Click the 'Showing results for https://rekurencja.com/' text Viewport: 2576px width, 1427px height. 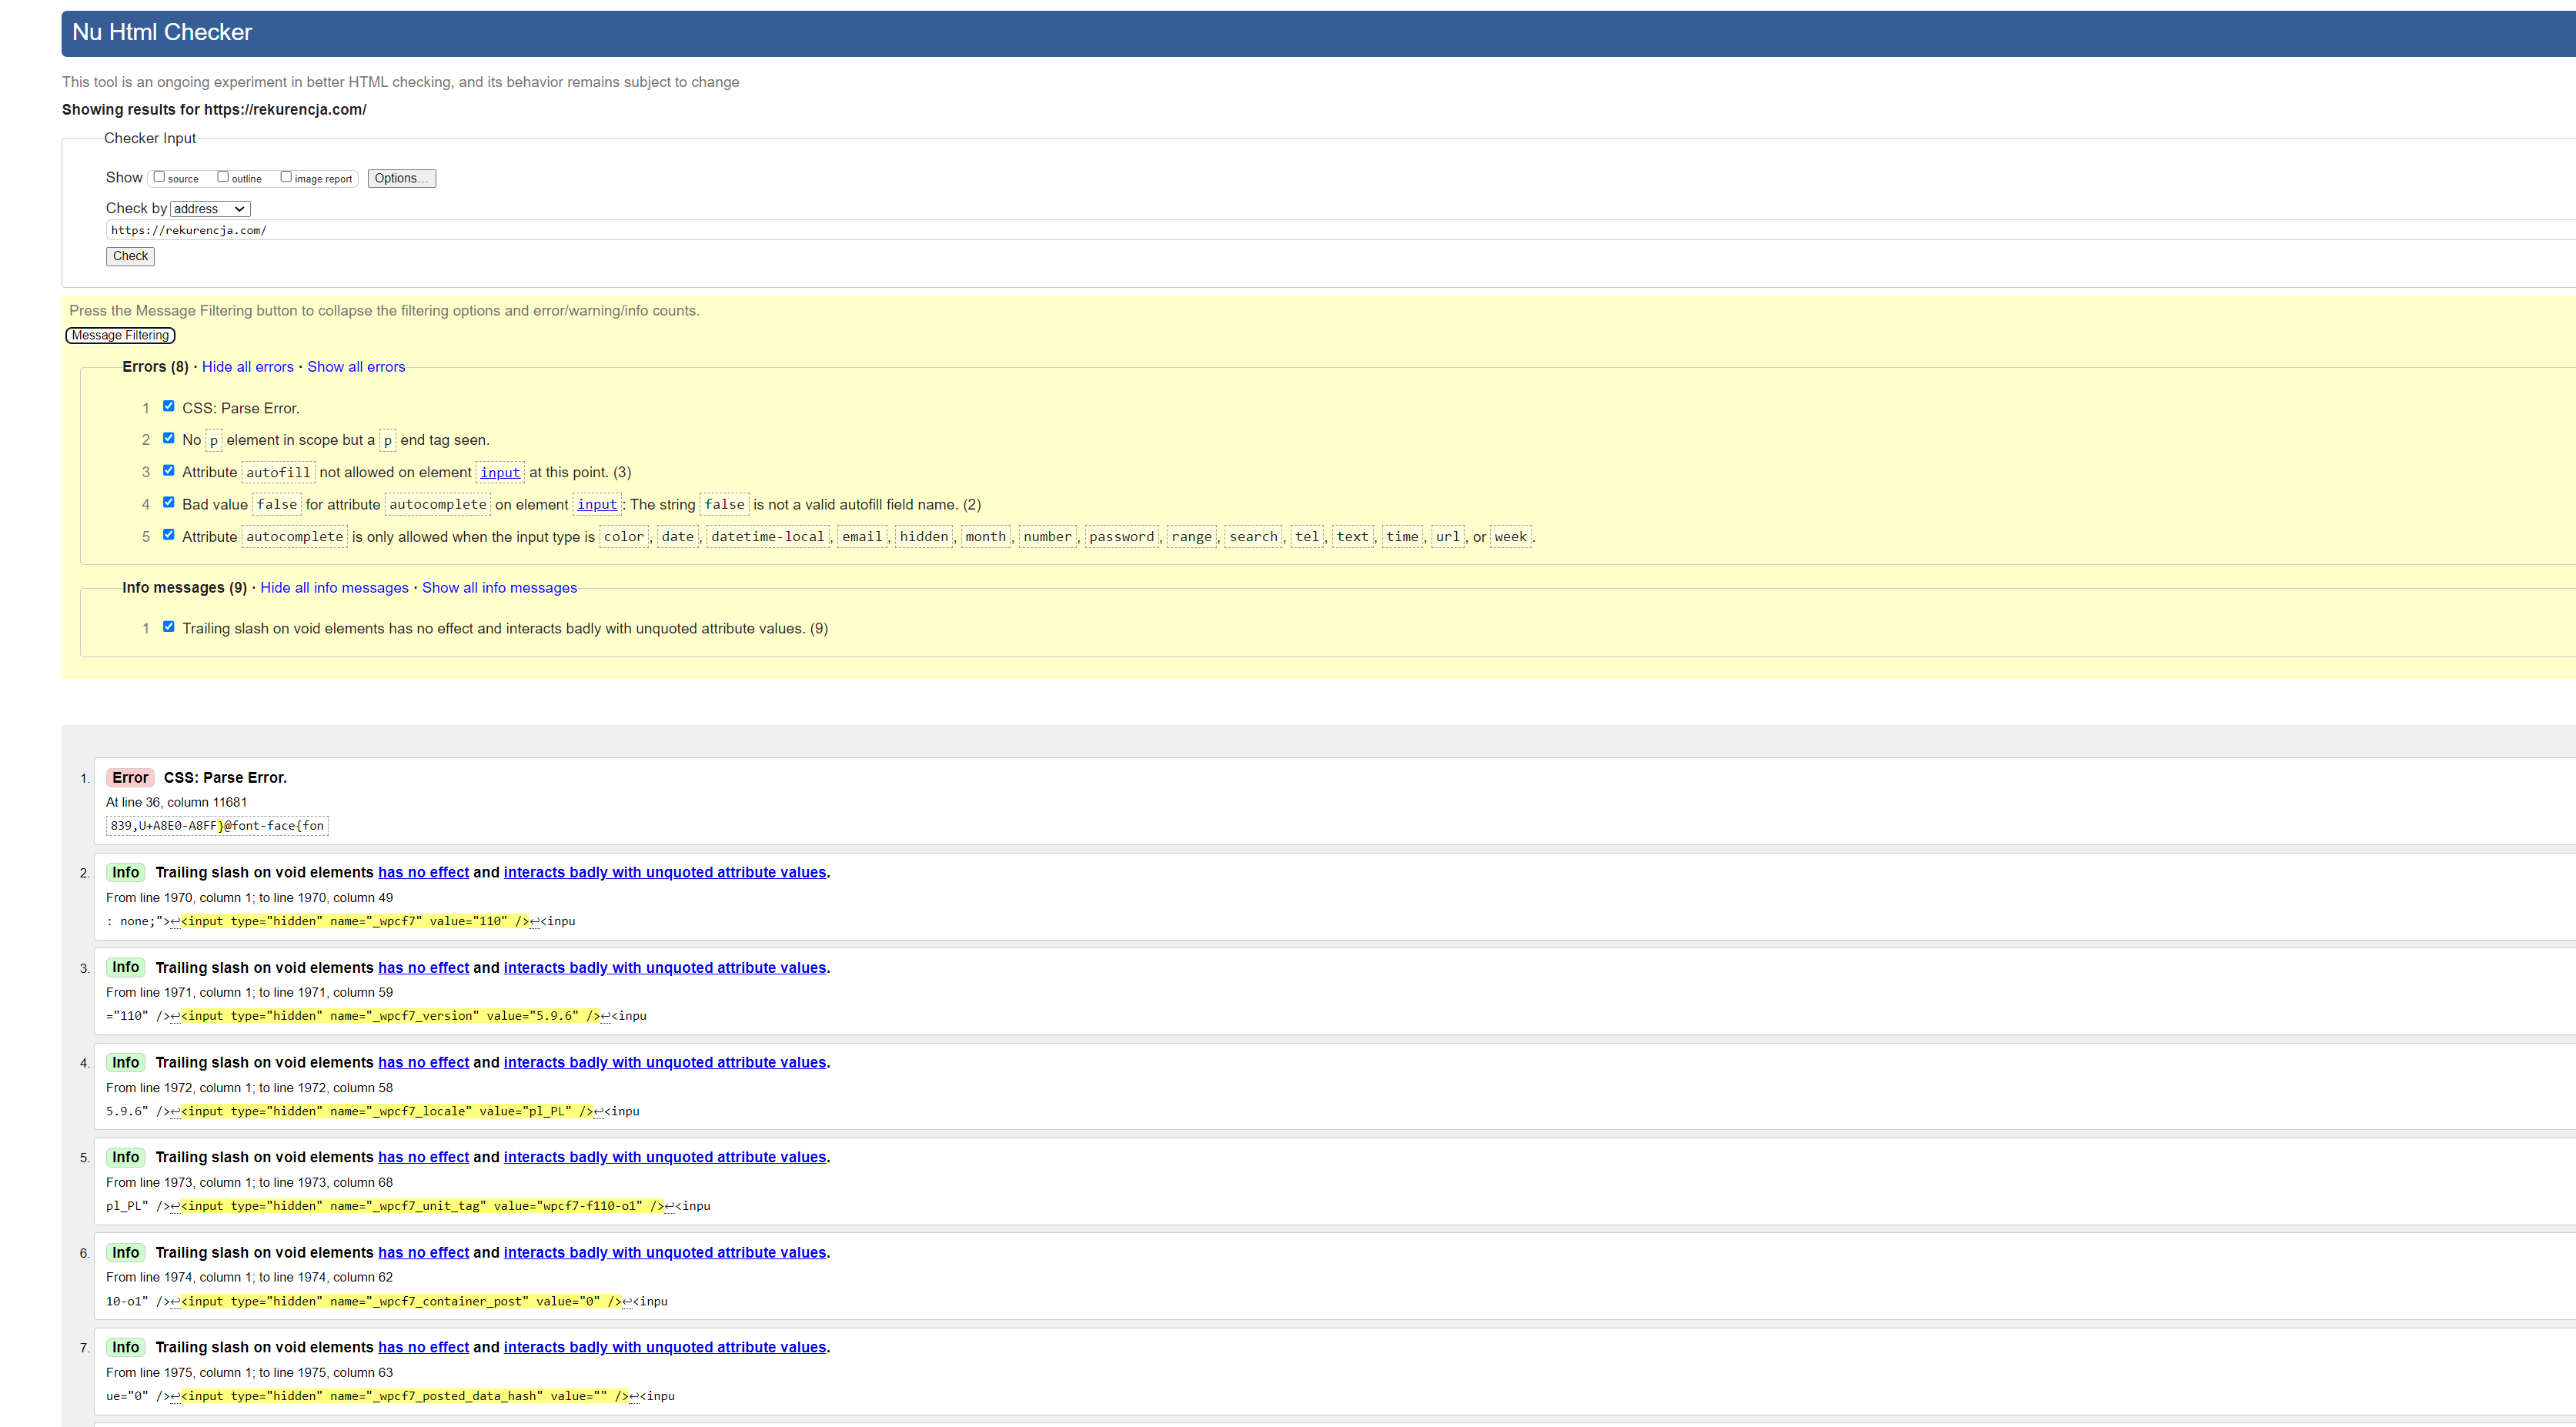(x=214, y=110)
